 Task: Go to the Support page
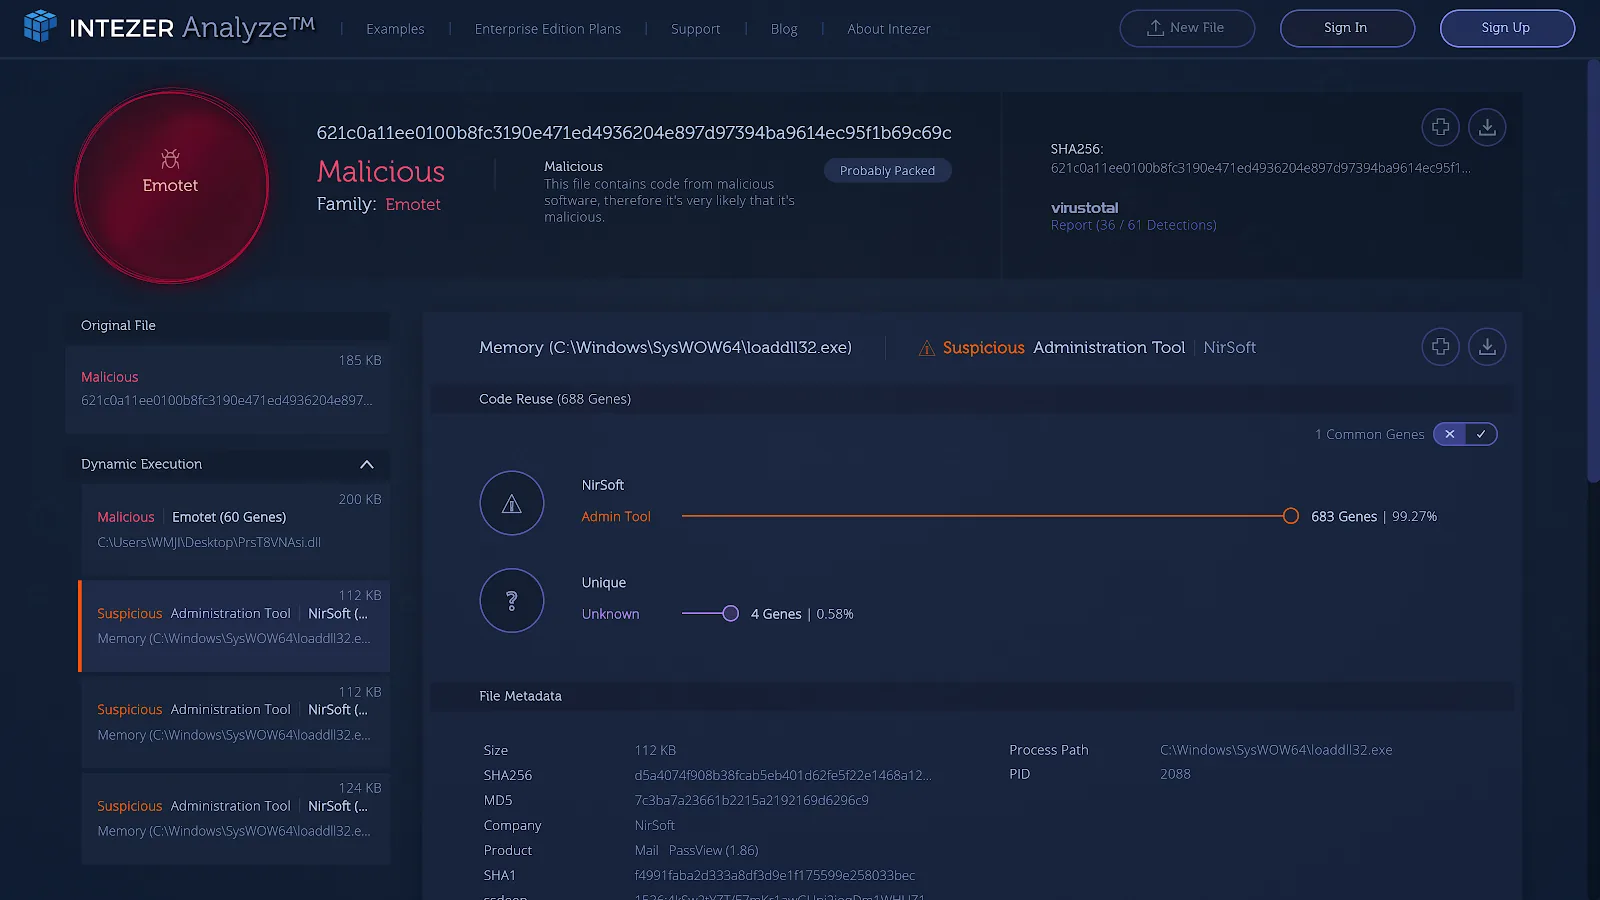click(696, 29)
